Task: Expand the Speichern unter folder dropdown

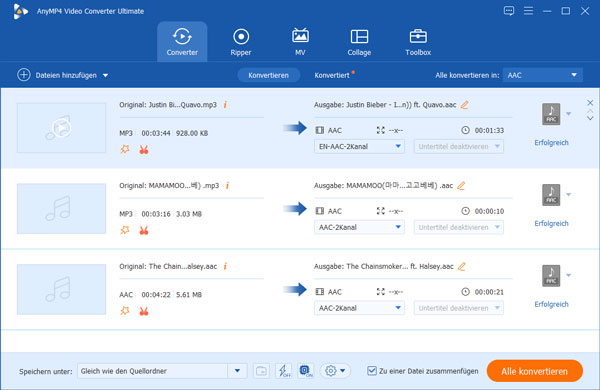Action: [237, 370]
